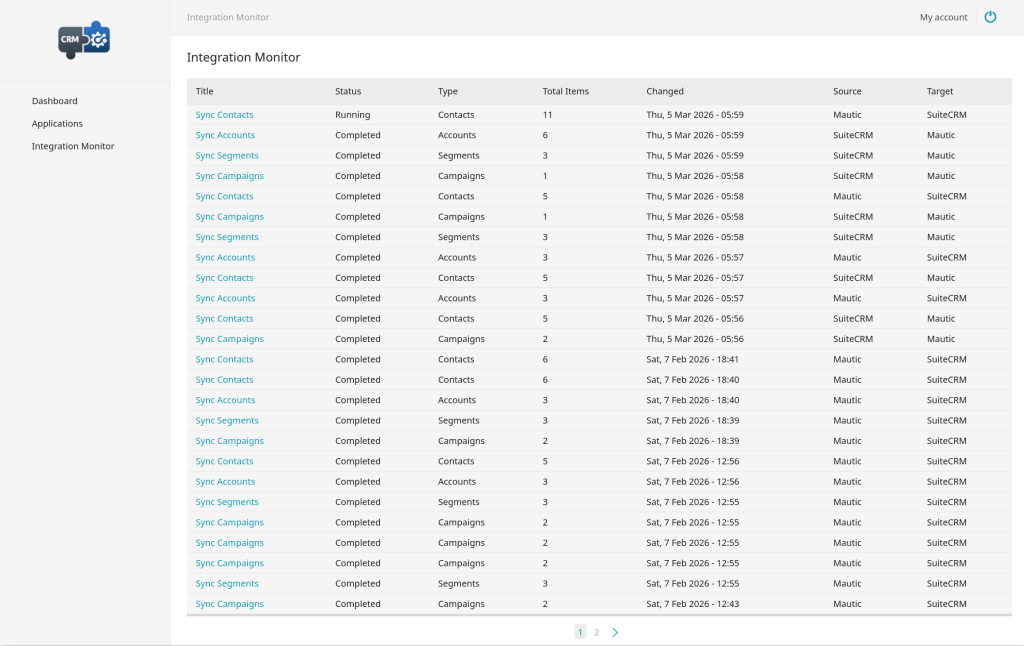Open Sync Contacts changed at 18:41

coord(224,359)
